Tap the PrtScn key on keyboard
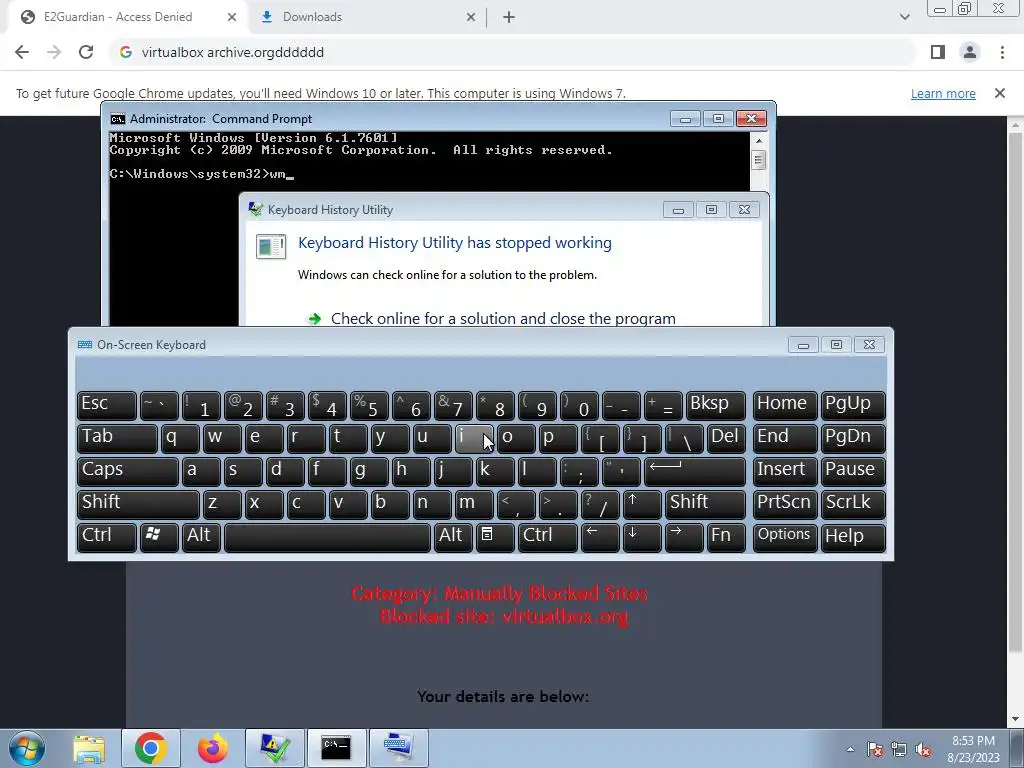1024x768 pixels. pyautogui.click(x=784, y=504)
